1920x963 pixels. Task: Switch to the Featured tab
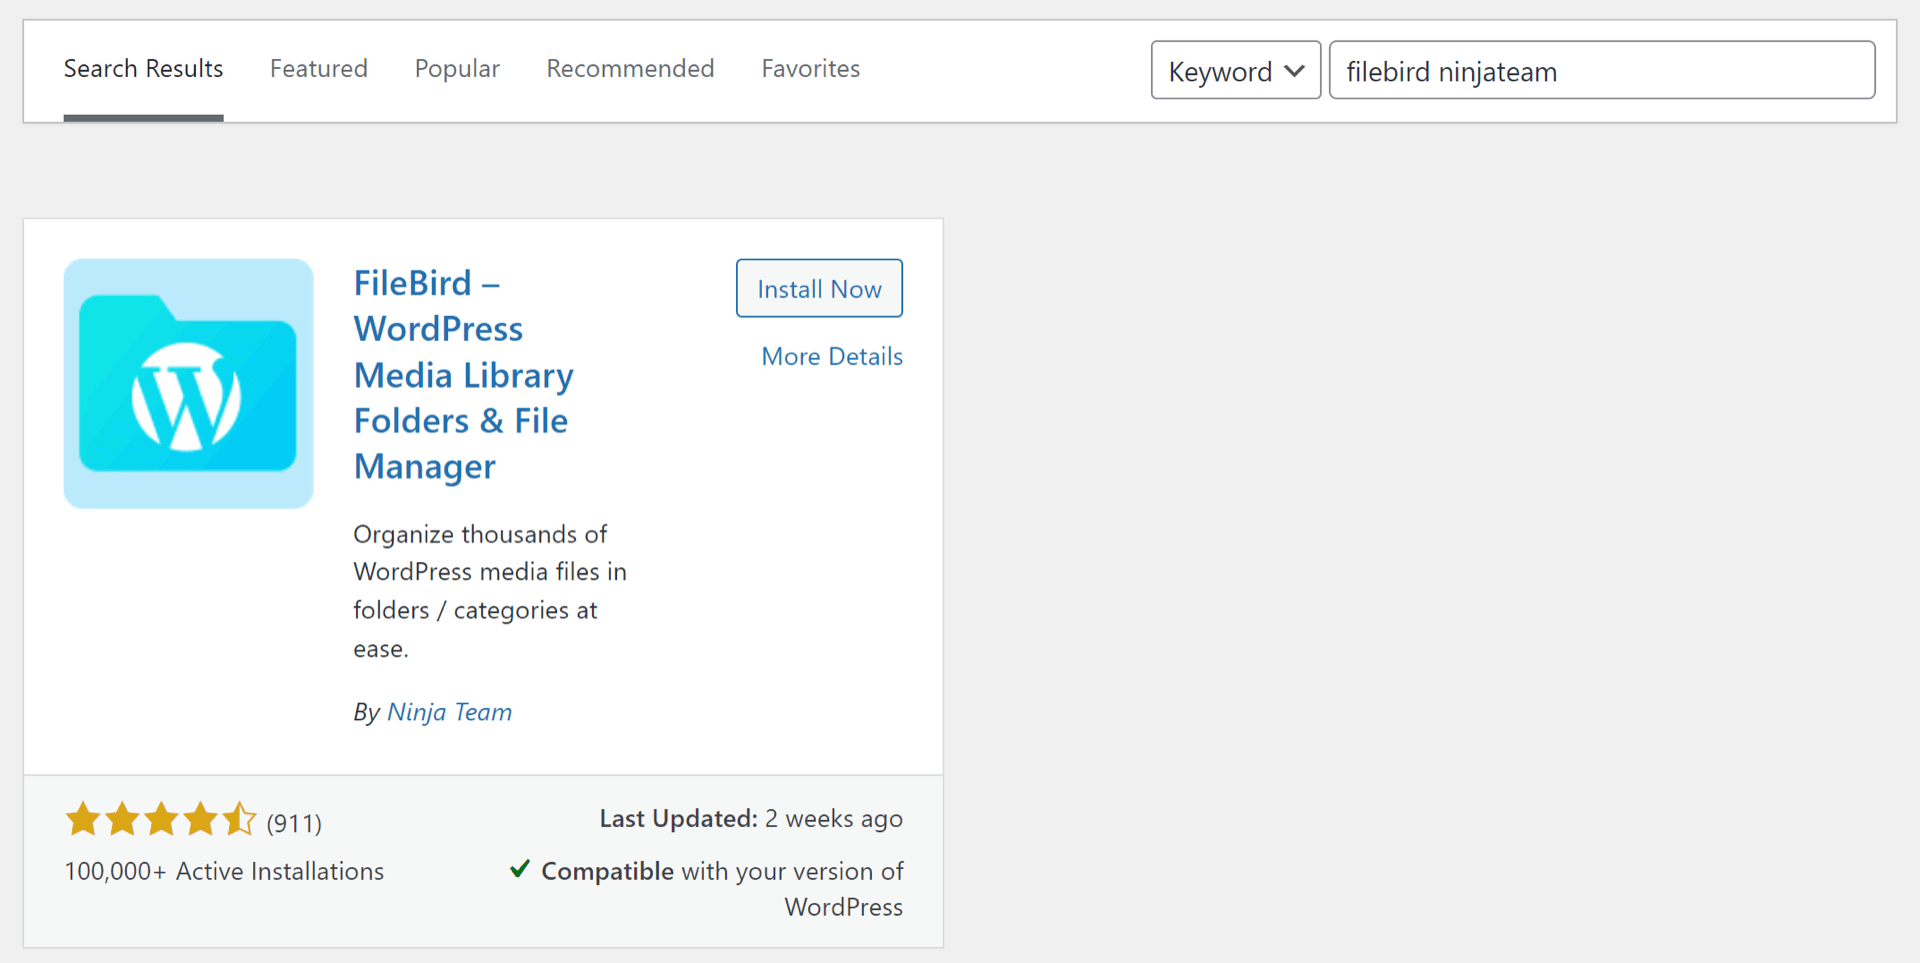pyautogui.click(x=319, y=68)
